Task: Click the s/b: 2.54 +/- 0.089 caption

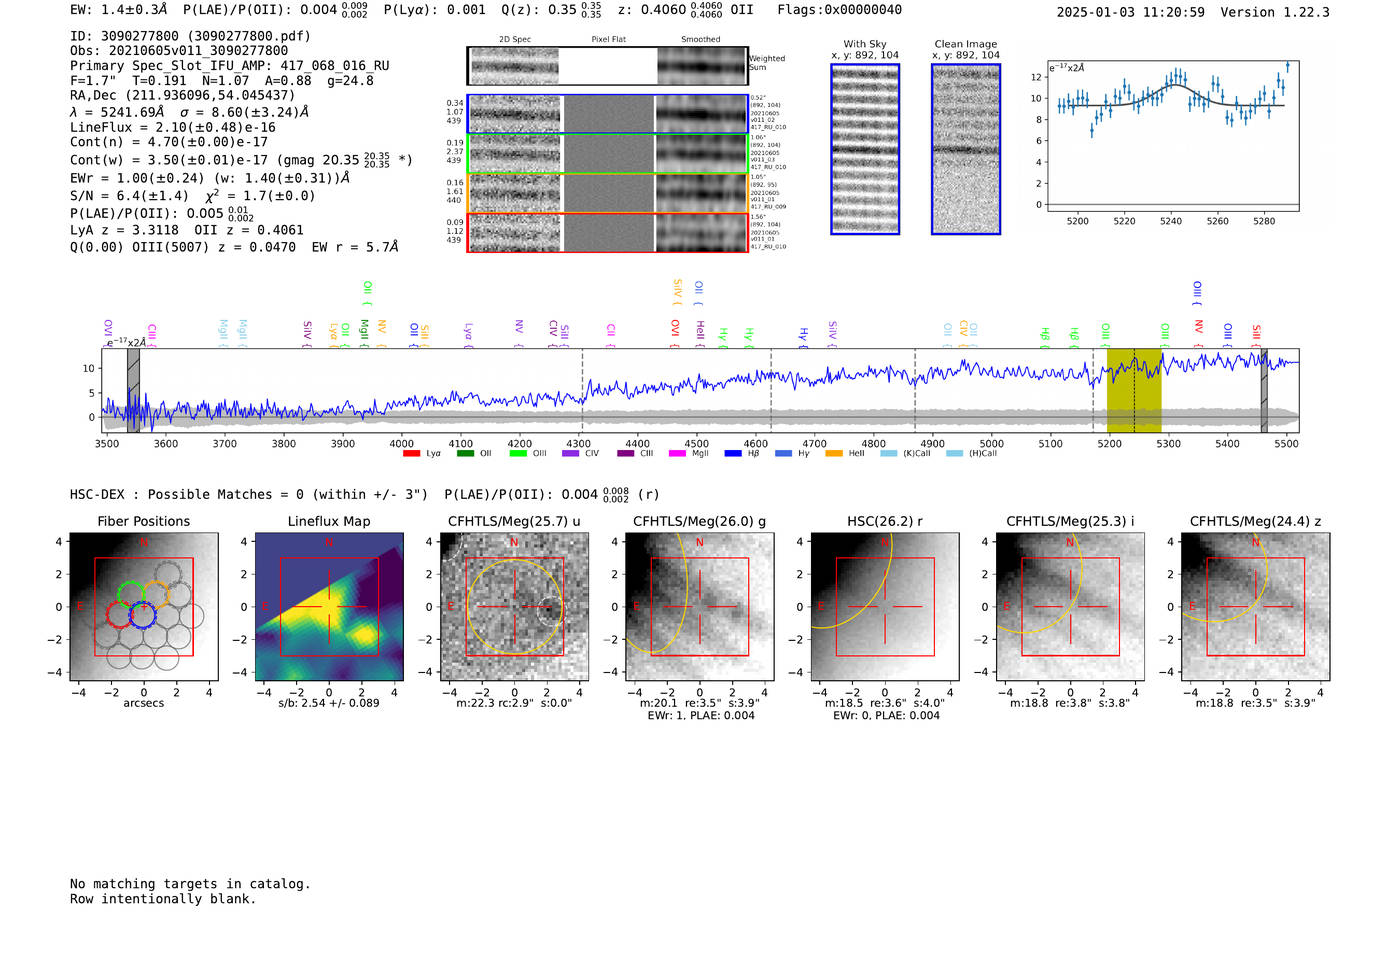Action: point(329,703)
